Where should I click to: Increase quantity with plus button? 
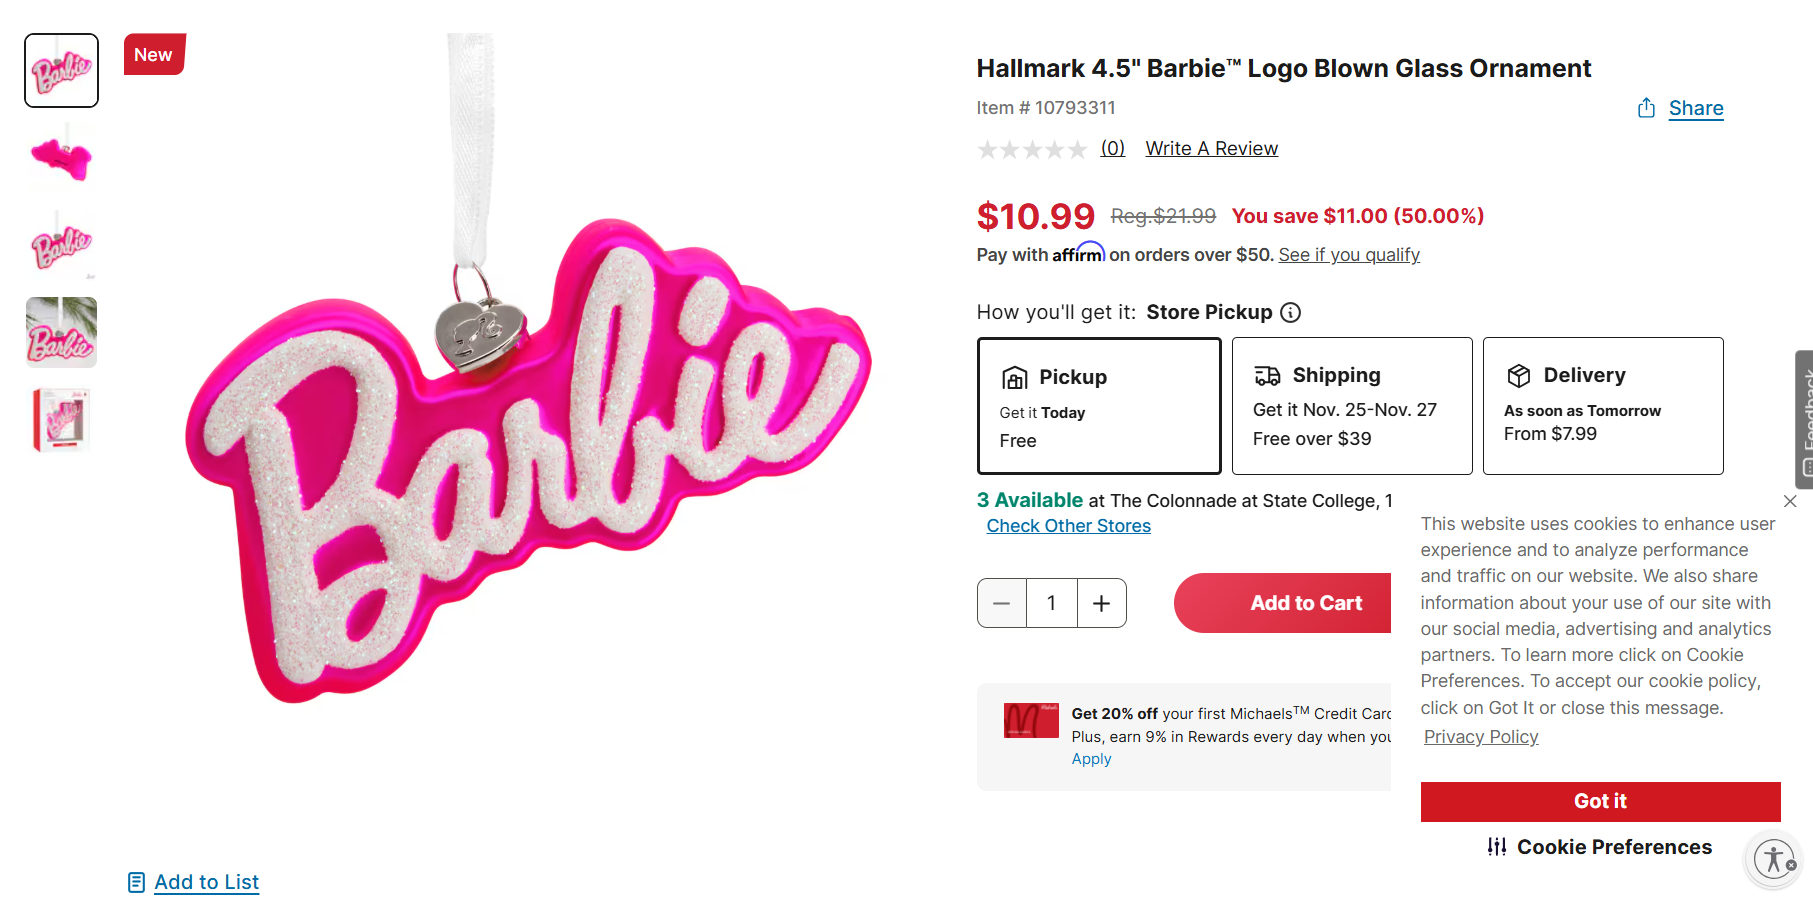click(x=1101, y=603)
